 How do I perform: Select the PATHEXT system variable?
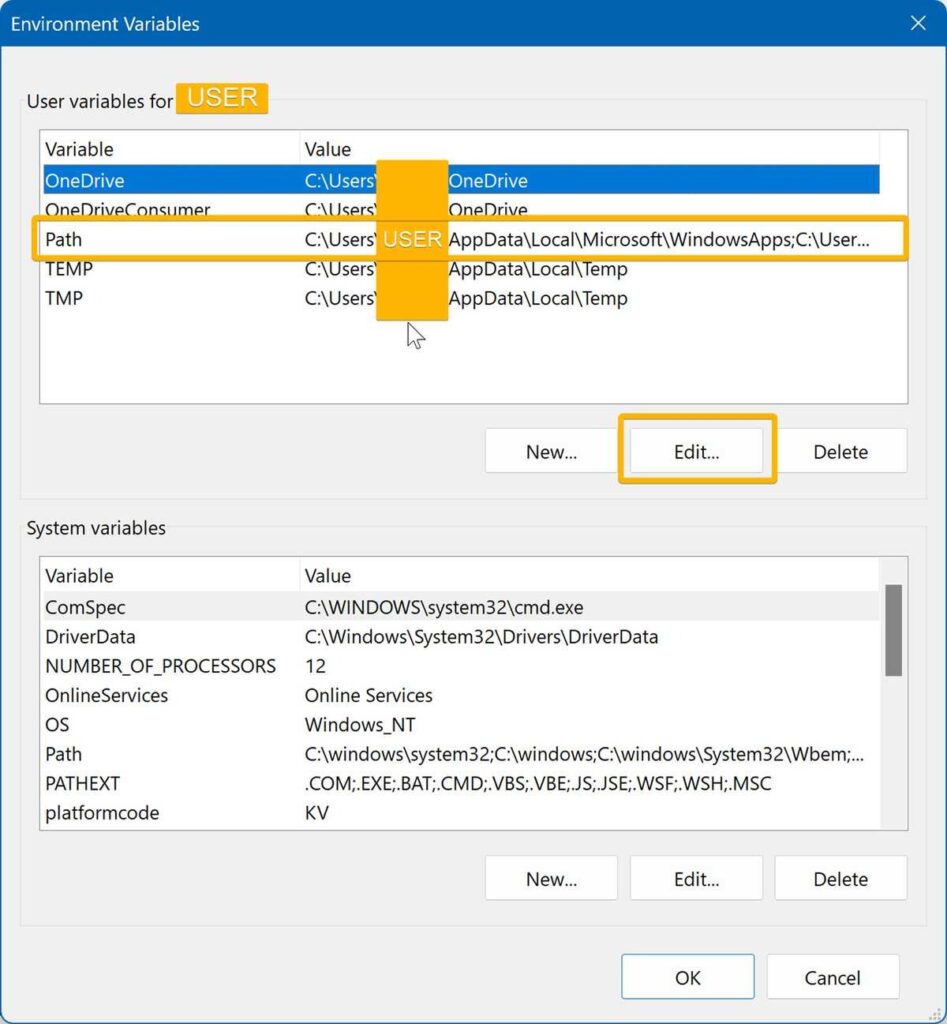[x=461, y=783]
